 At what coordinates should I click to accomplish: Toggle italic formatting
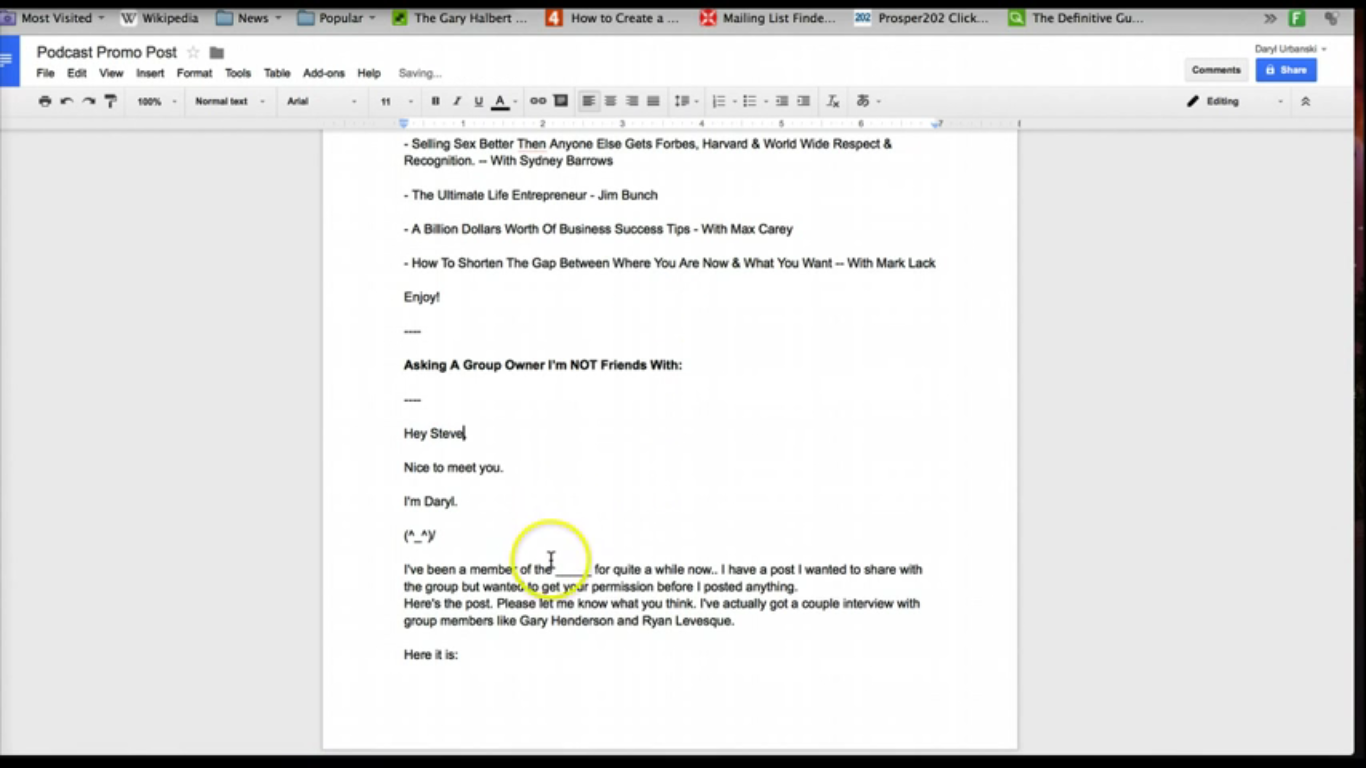(457, 101)
